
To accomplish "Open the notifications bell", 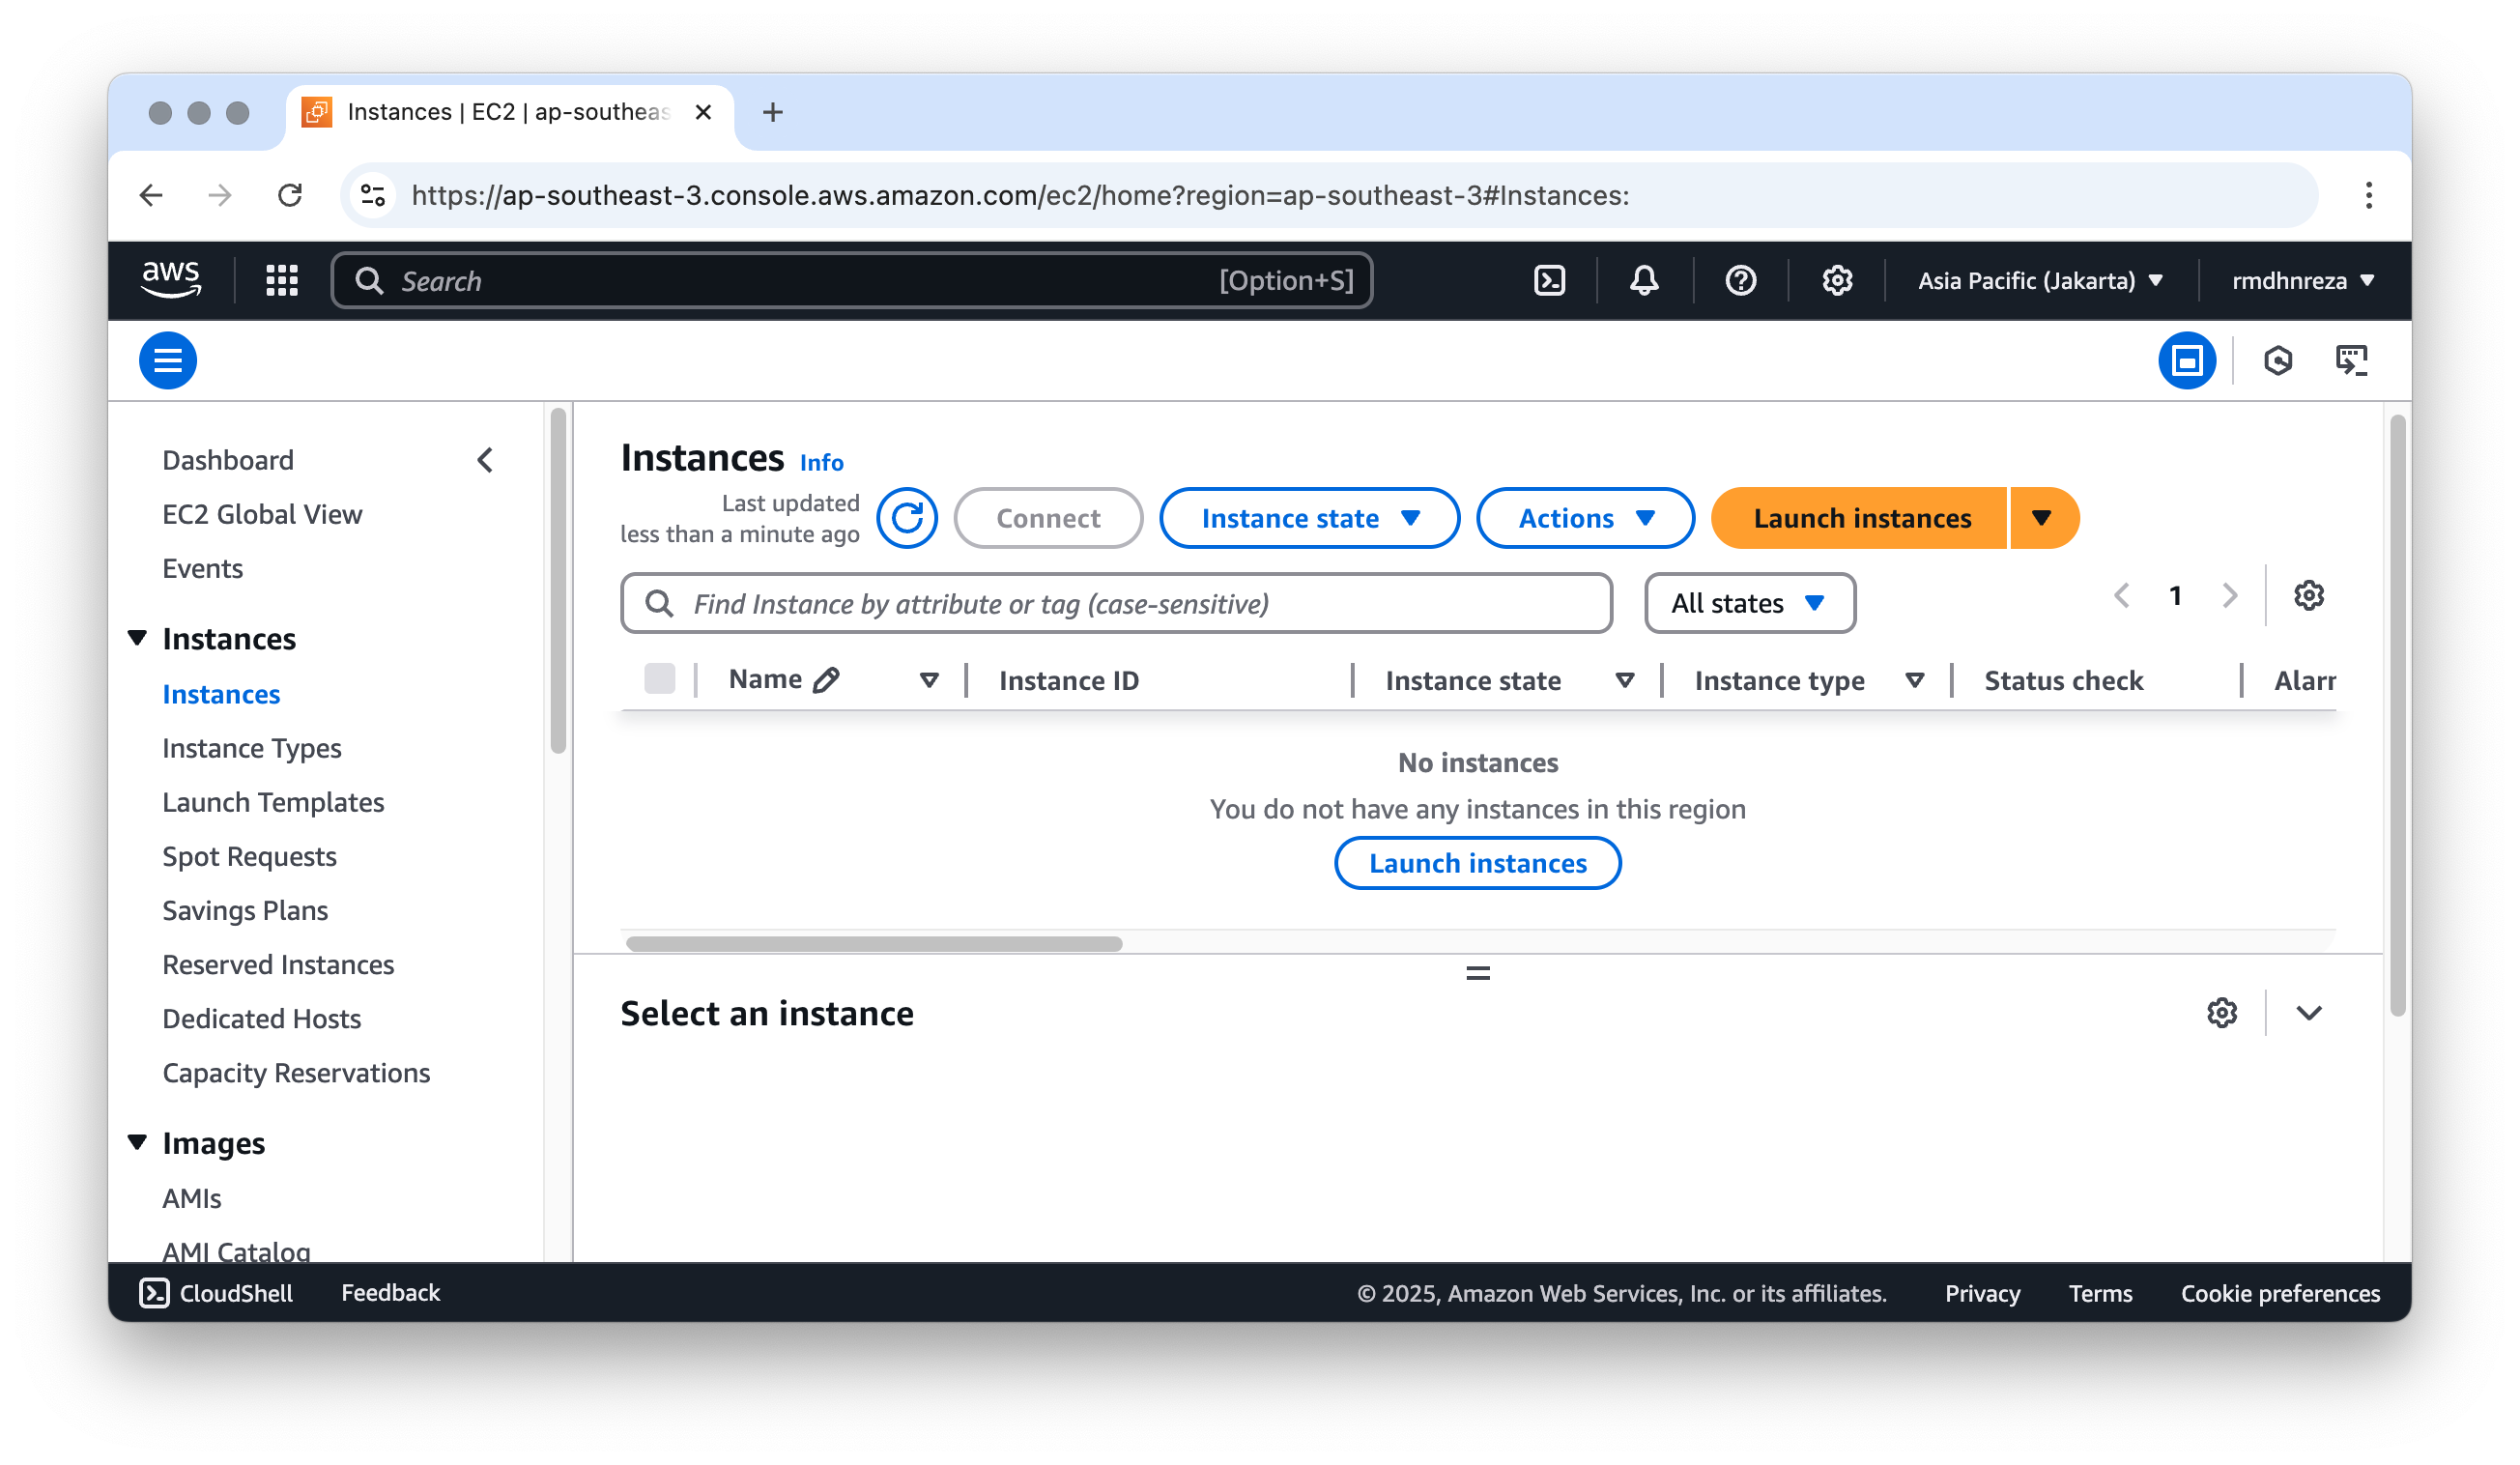I will coord(1644,281).
